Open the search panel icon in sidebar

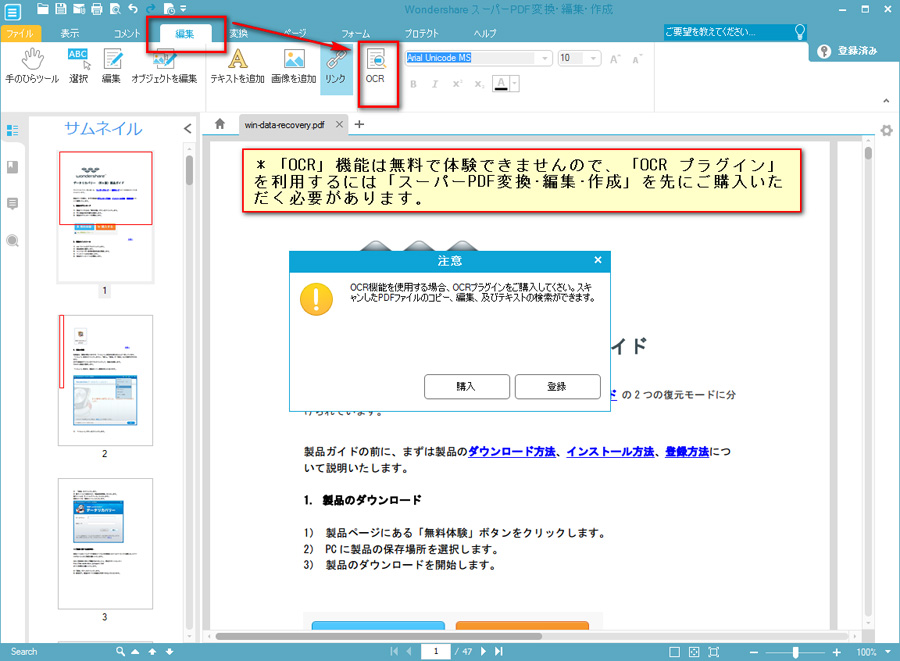point(13,240)
